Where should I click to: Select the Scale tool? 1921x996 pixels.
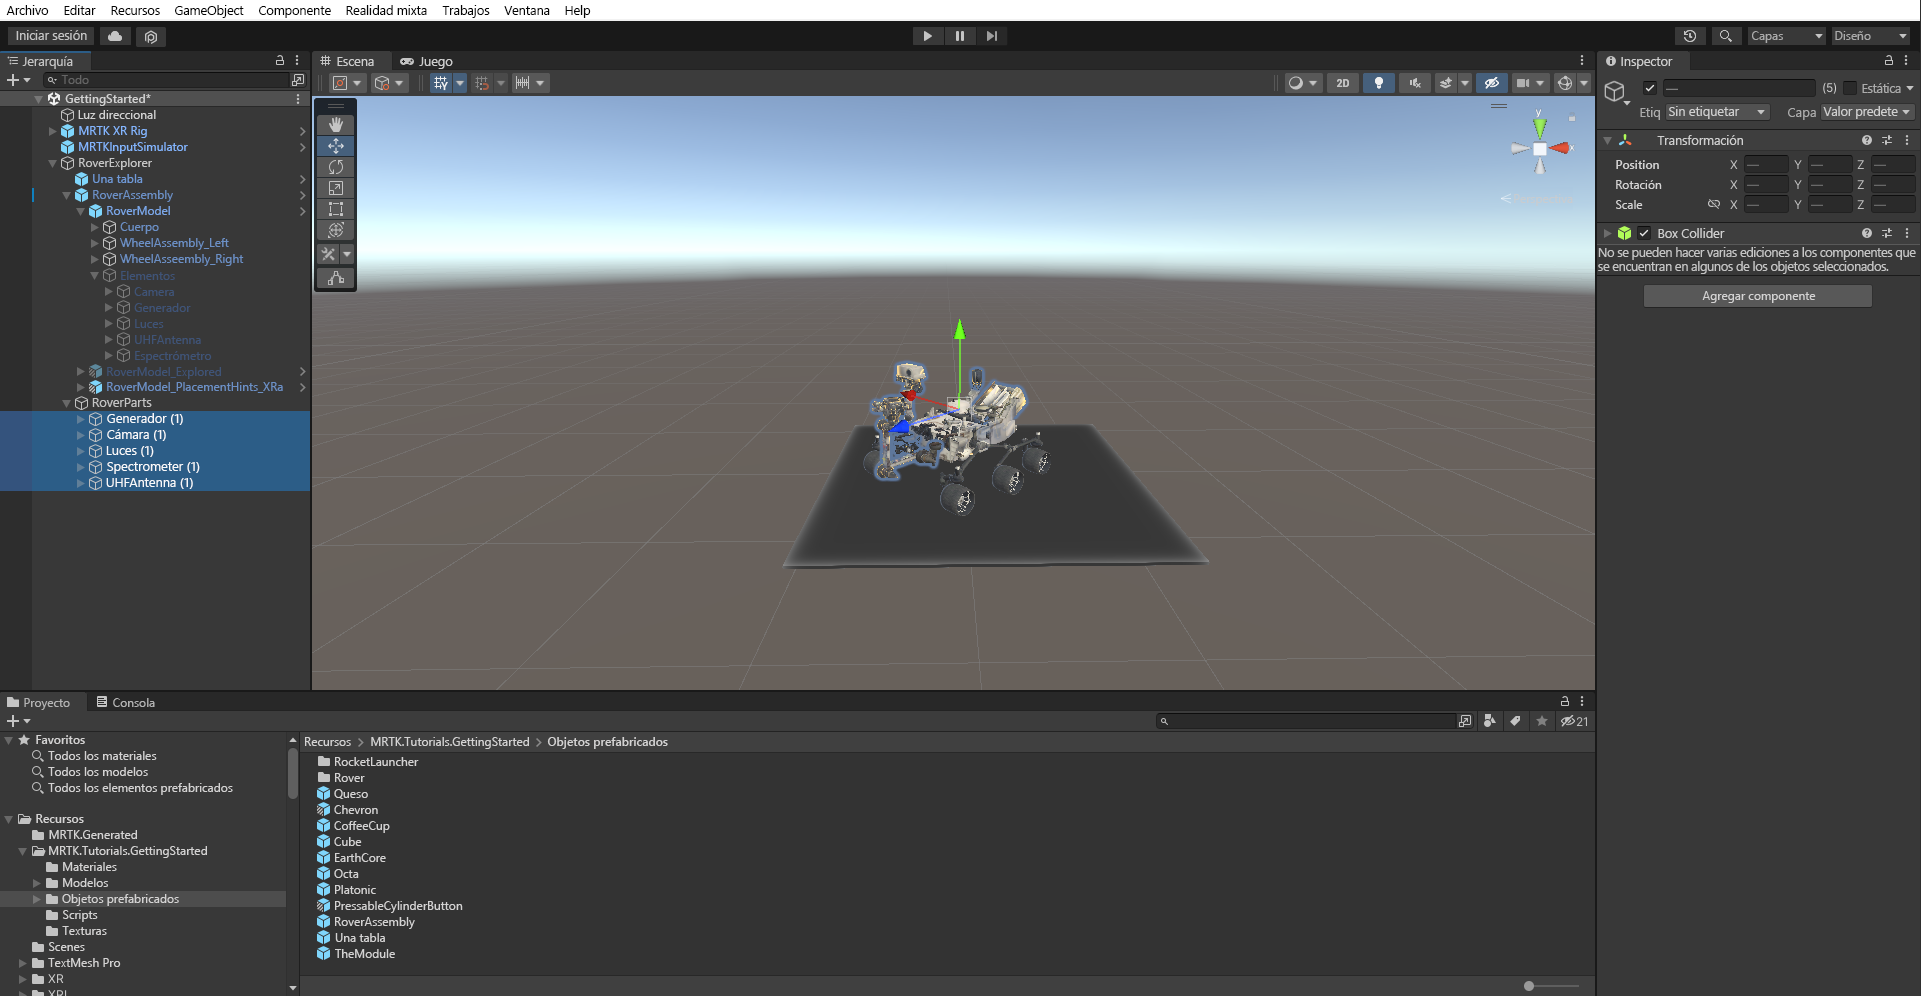point(336,188)
